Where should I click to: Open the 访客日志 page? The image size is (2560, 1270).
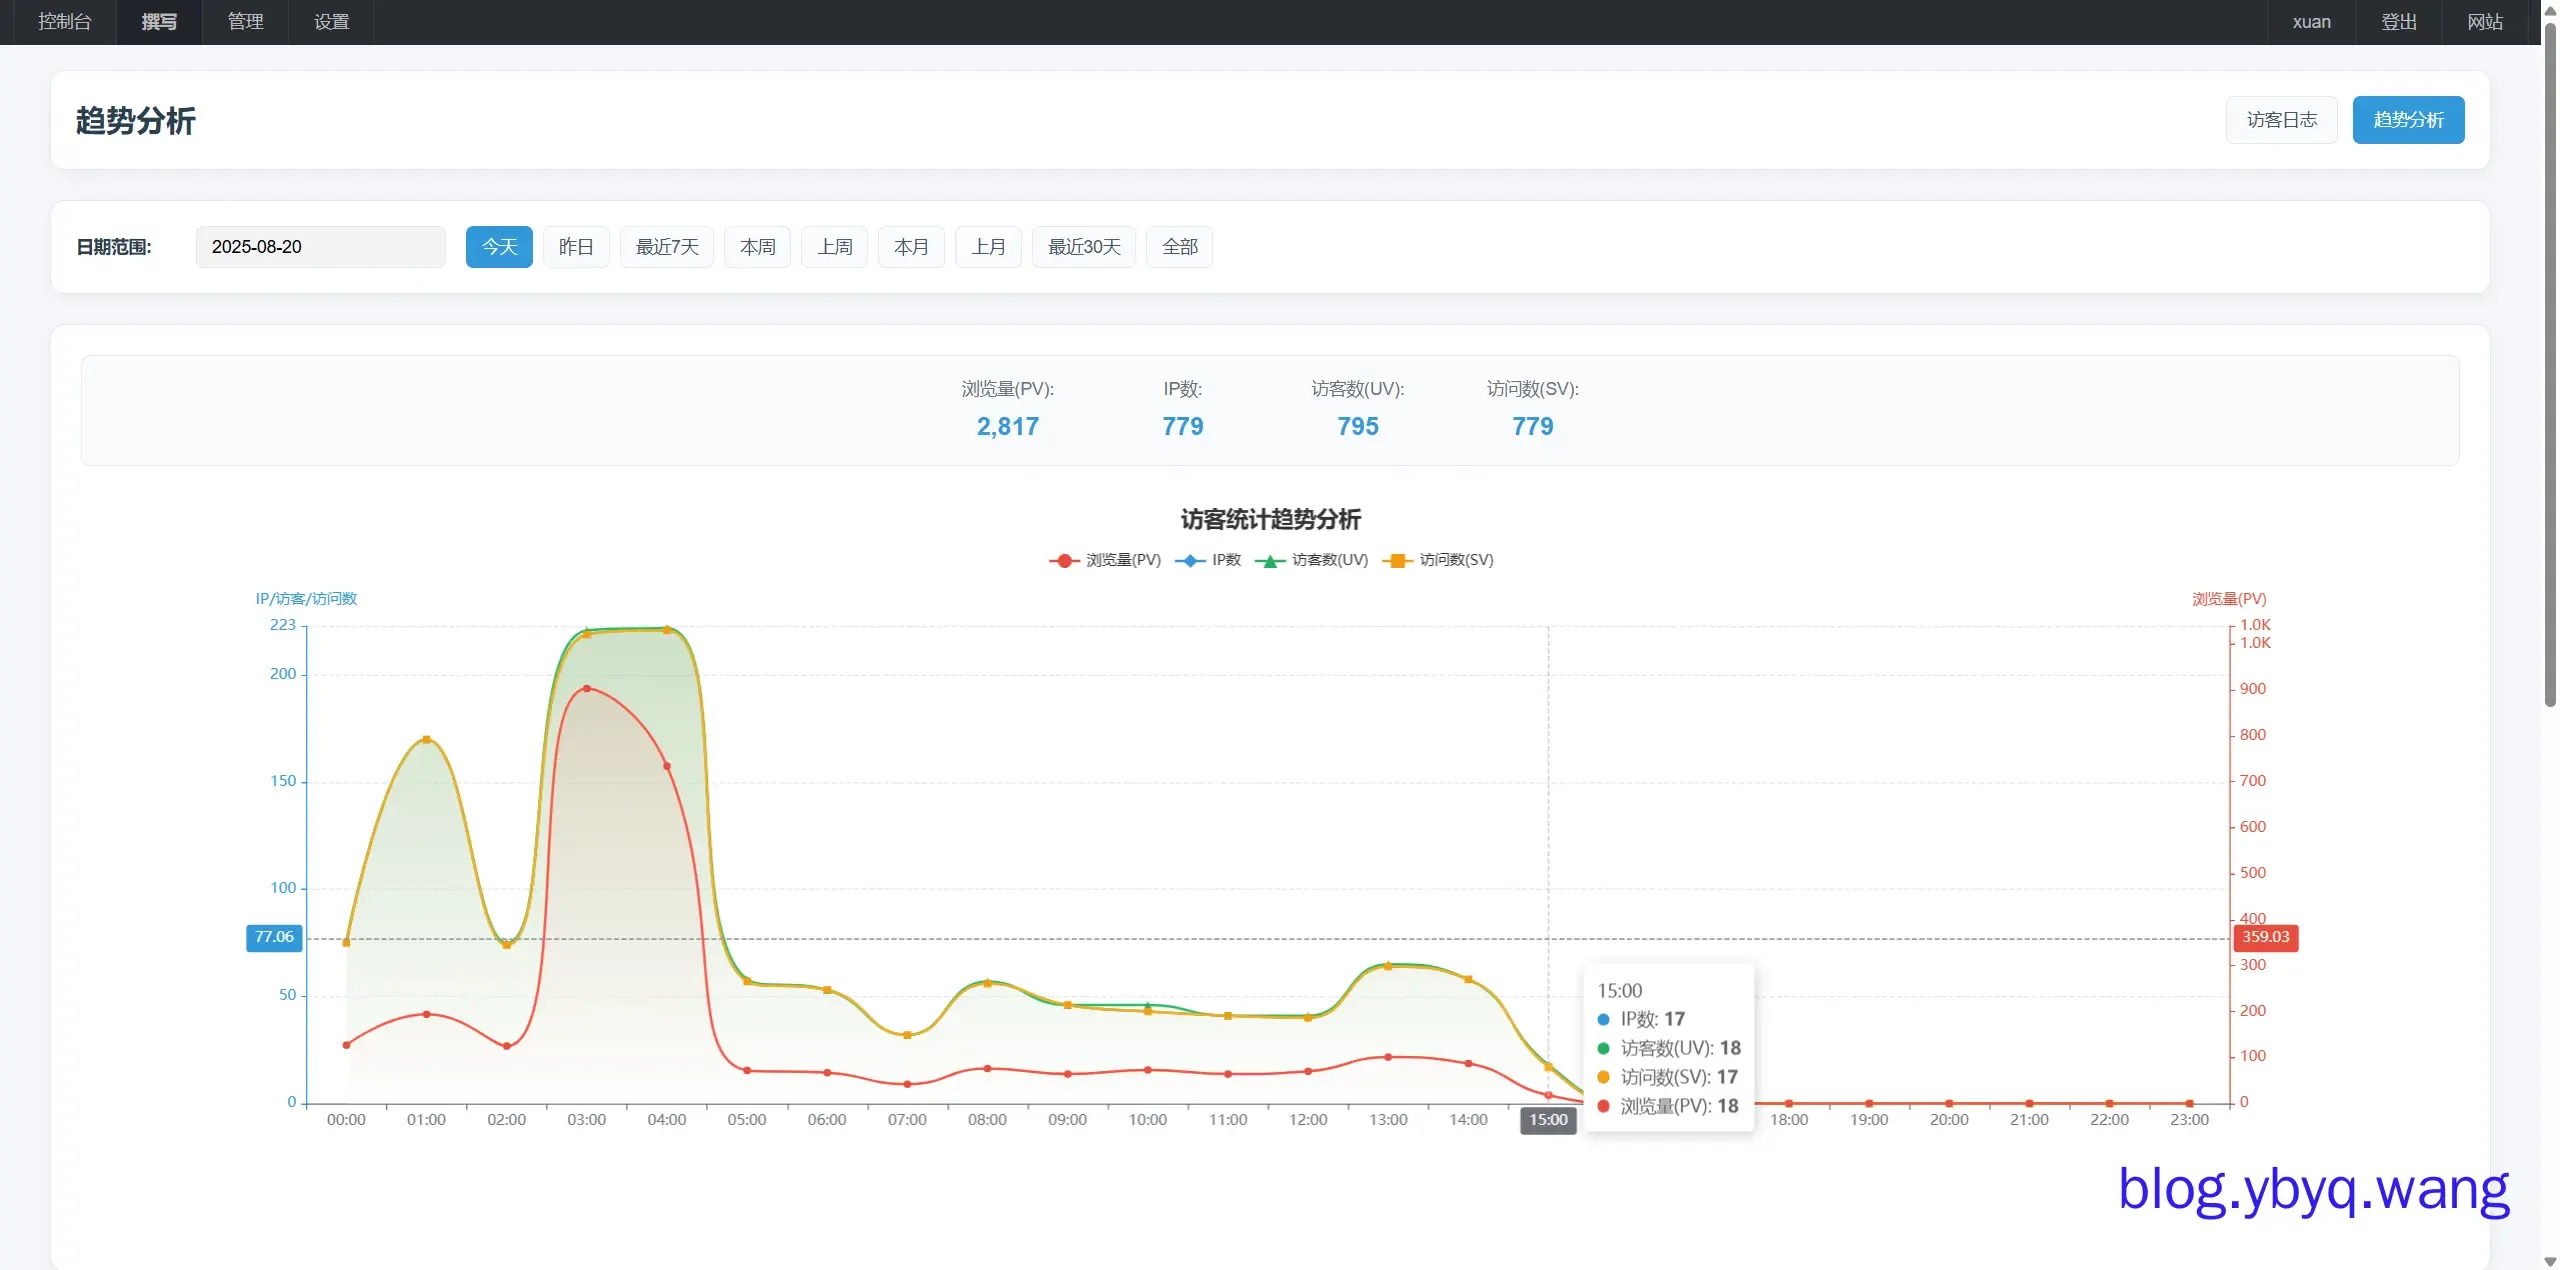point(2281,120)
